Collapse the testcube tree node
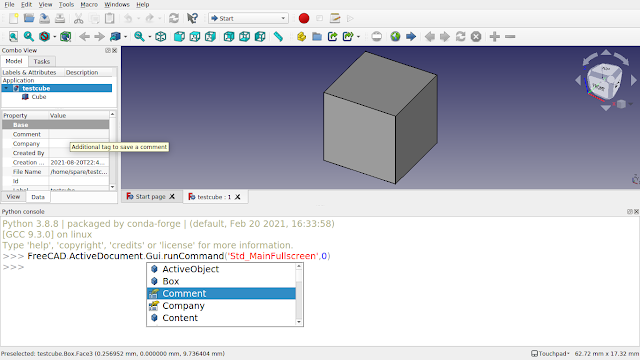The width and height of the screenshot is (640, 360). click(6, 88)
